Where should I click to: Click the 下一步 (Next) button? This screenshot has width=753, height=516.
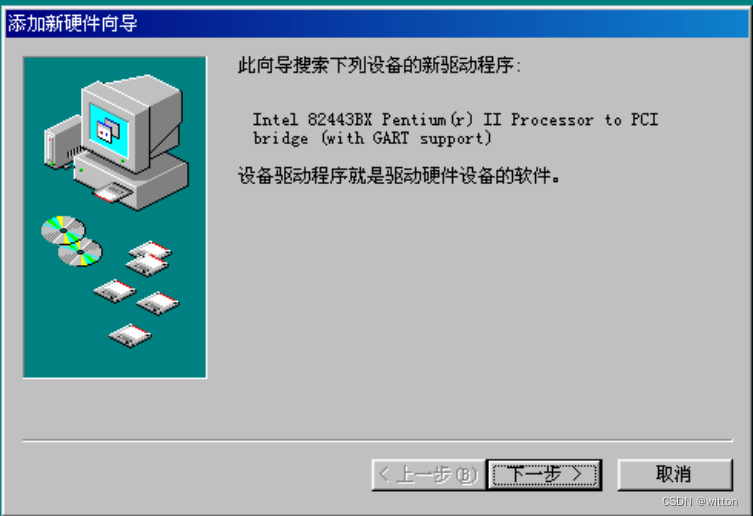coord(544,474)
